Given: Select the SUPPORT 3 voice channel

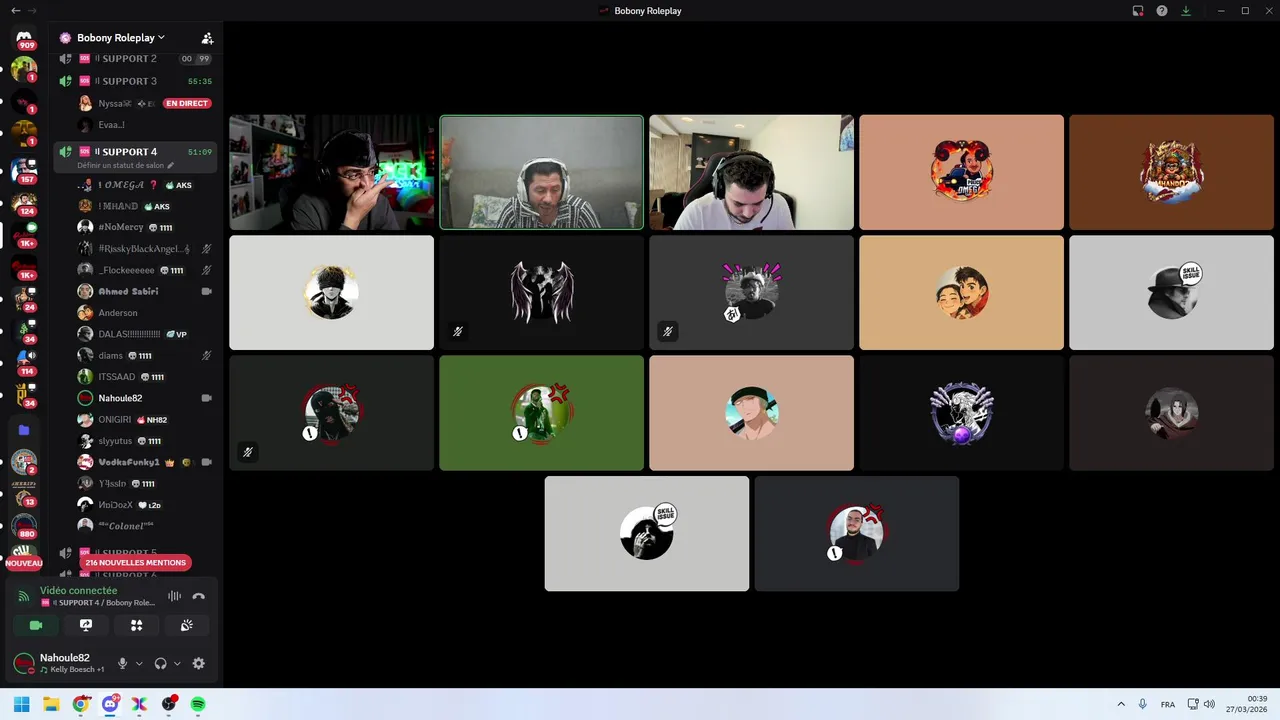Looking at the screenshot, I should pos(135,81).
